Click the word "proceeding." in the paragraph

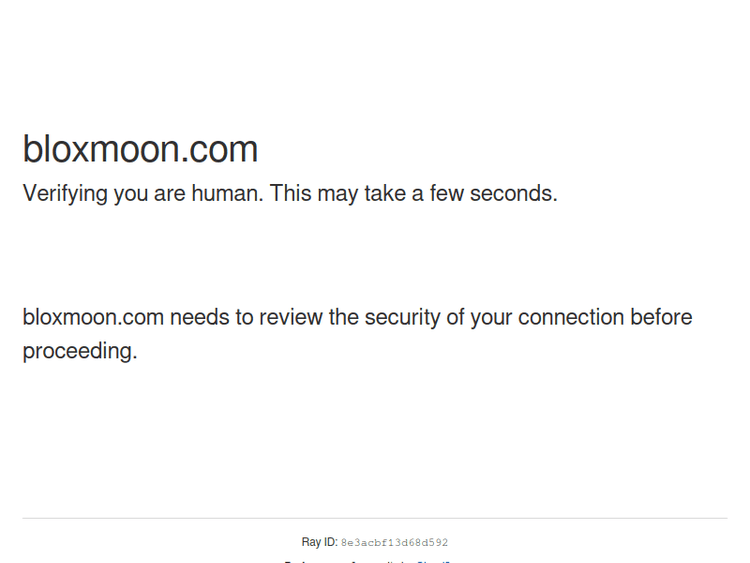click(79, 352)
